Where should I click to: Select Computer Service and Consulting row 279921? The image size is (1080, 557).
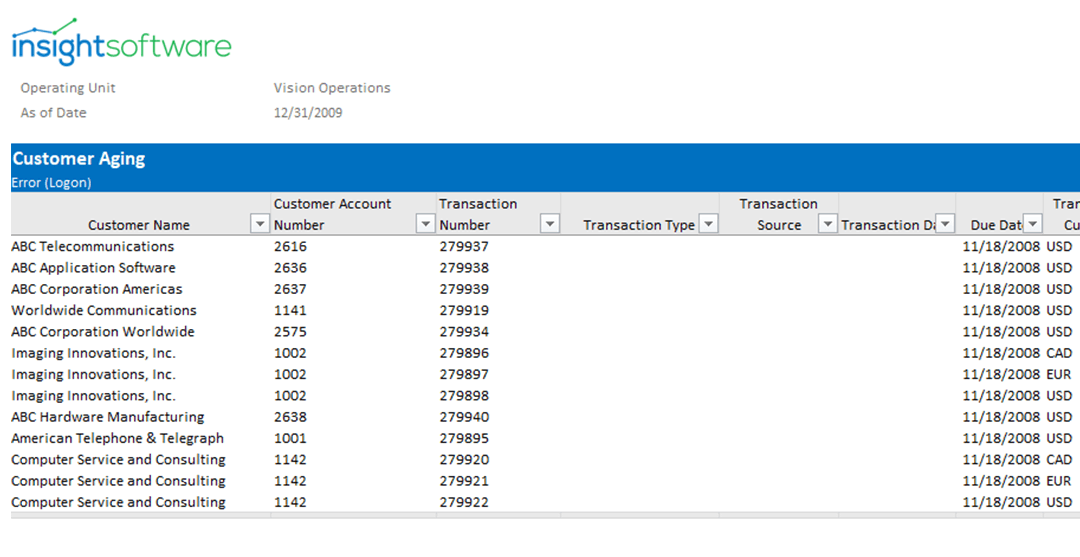118,481
